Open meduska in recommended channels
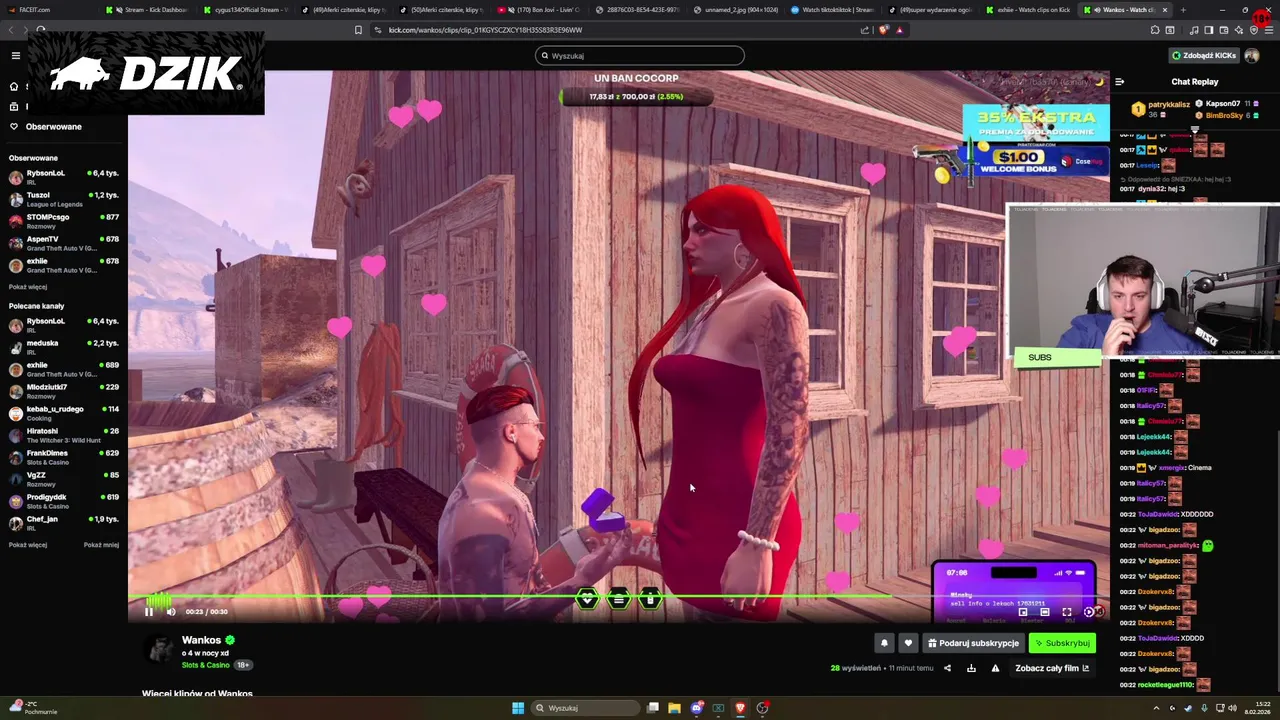 coord(64,347)
